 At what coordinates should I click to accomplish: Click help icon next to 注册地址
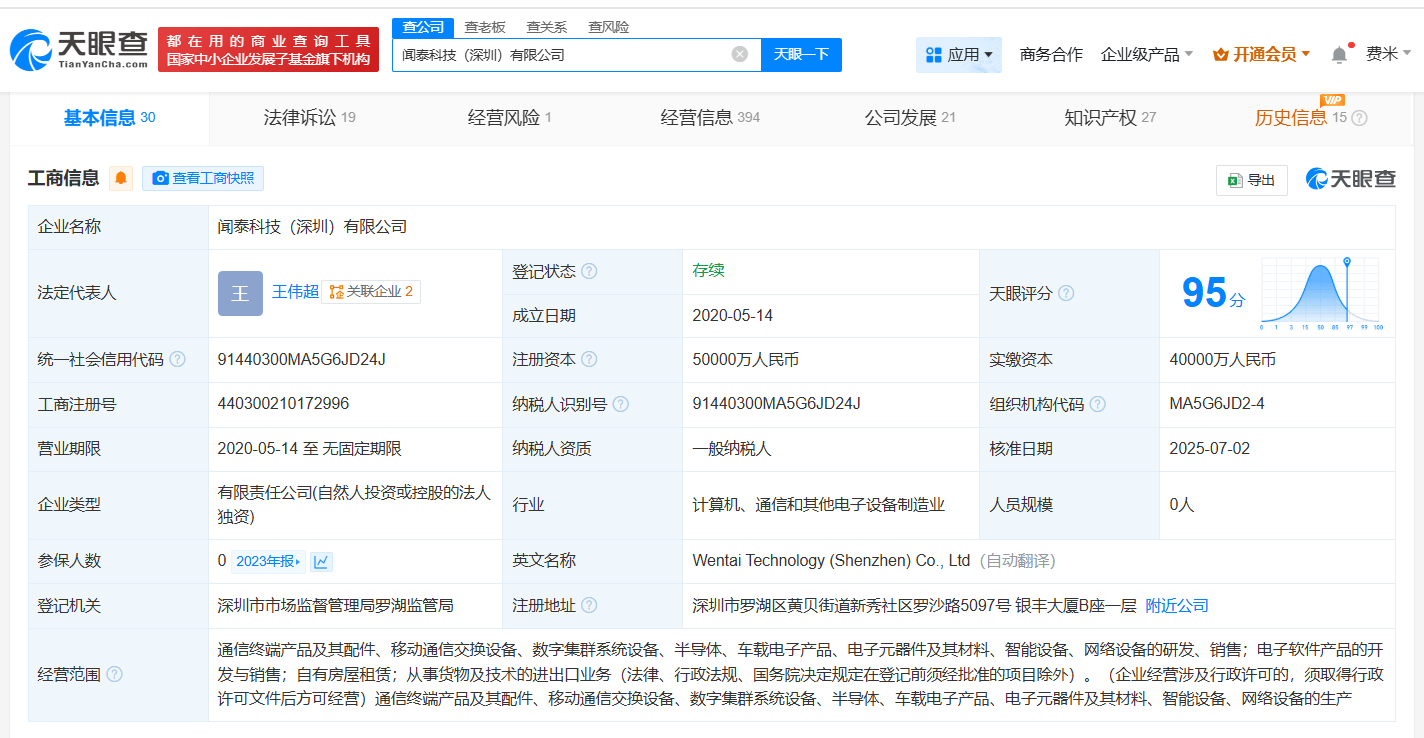589,605
